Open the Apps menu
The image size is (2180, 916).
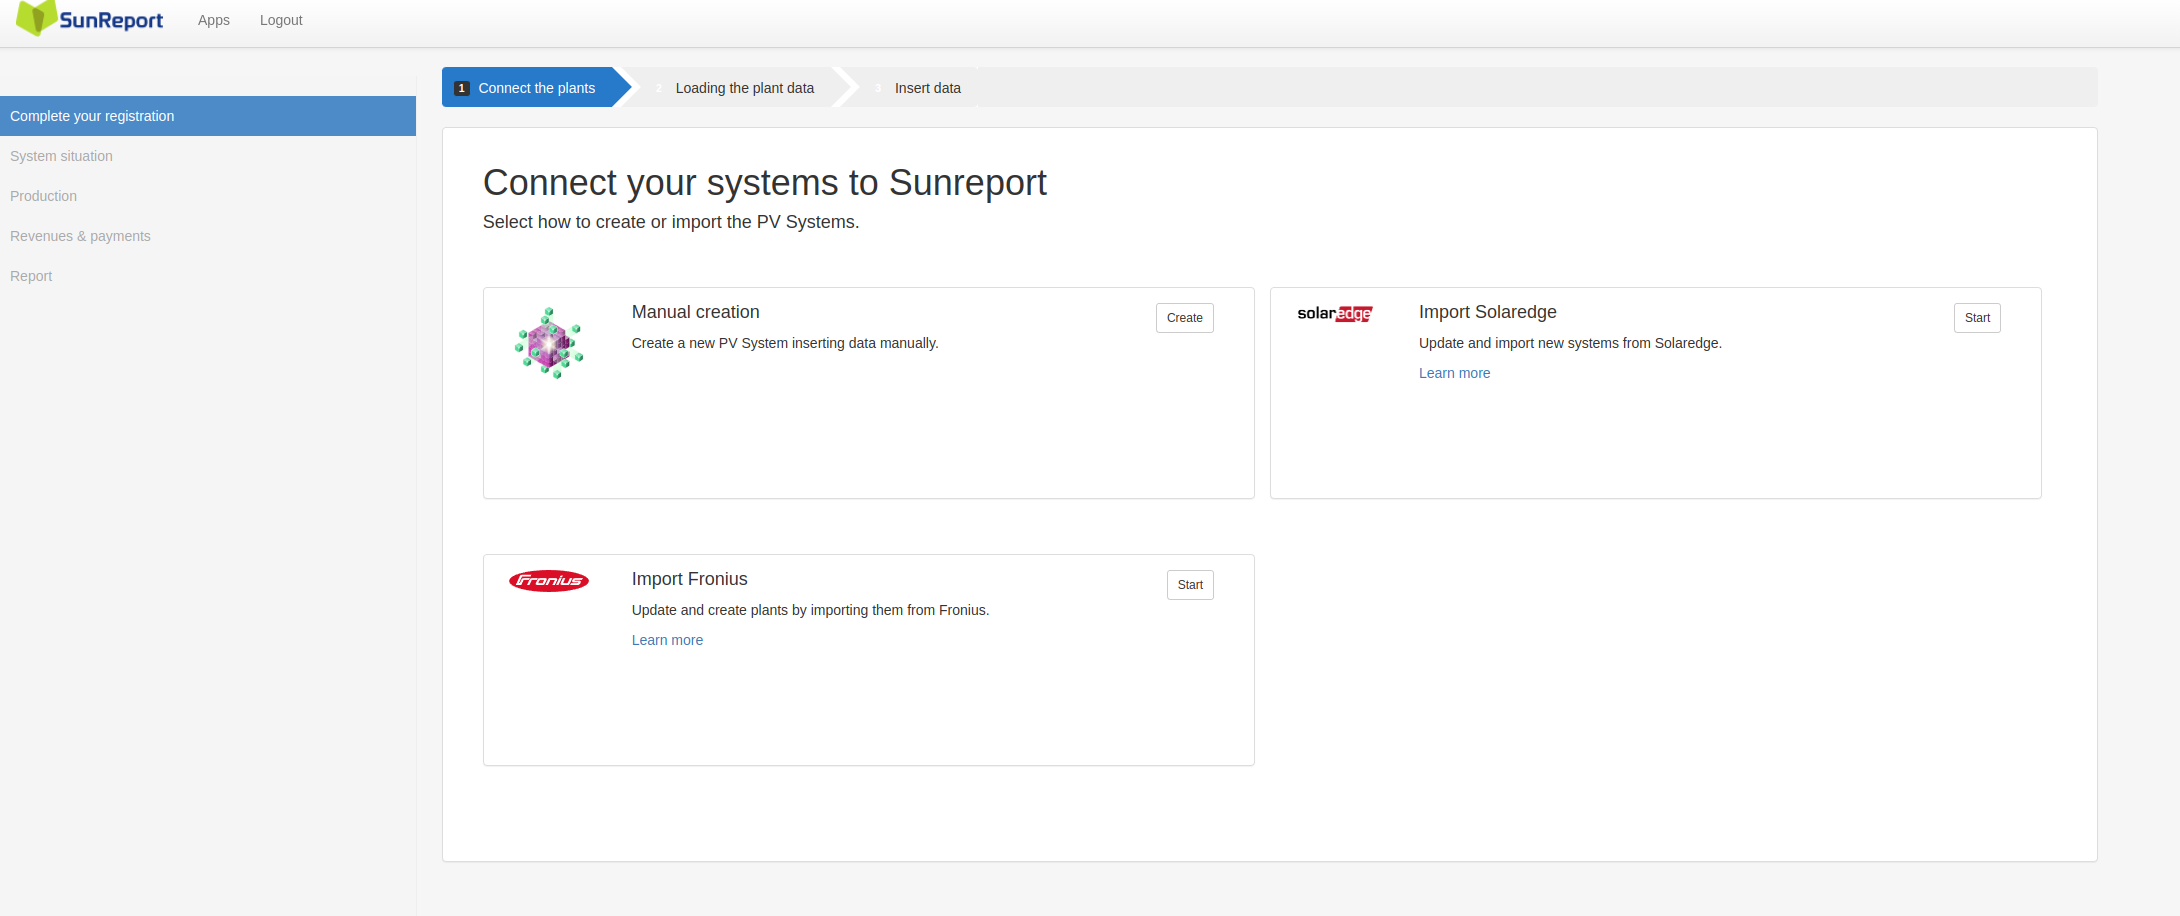pyautogui.click(x=214, y=20)
